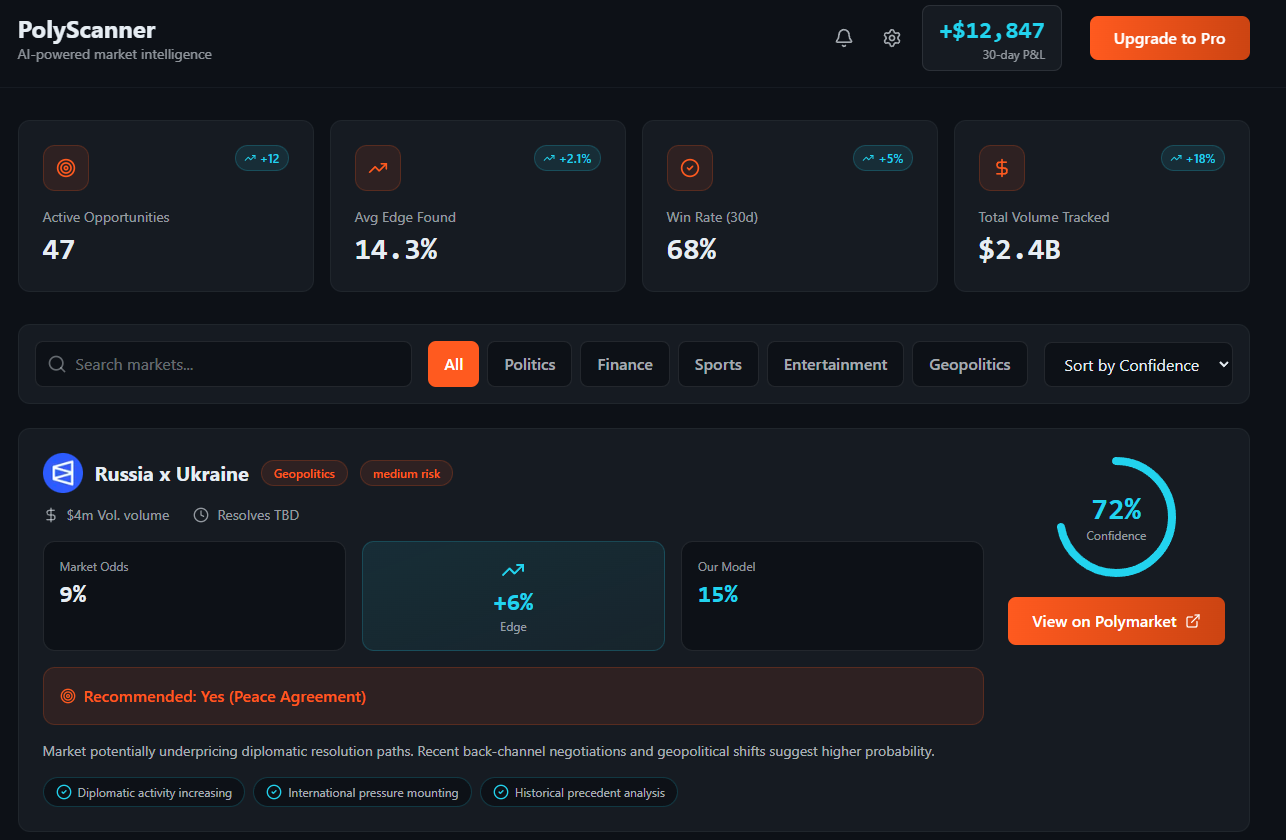This screenshot has width=1286, height=840.
Task: Select the Finance category filter
Action: (x=624, y=364)
